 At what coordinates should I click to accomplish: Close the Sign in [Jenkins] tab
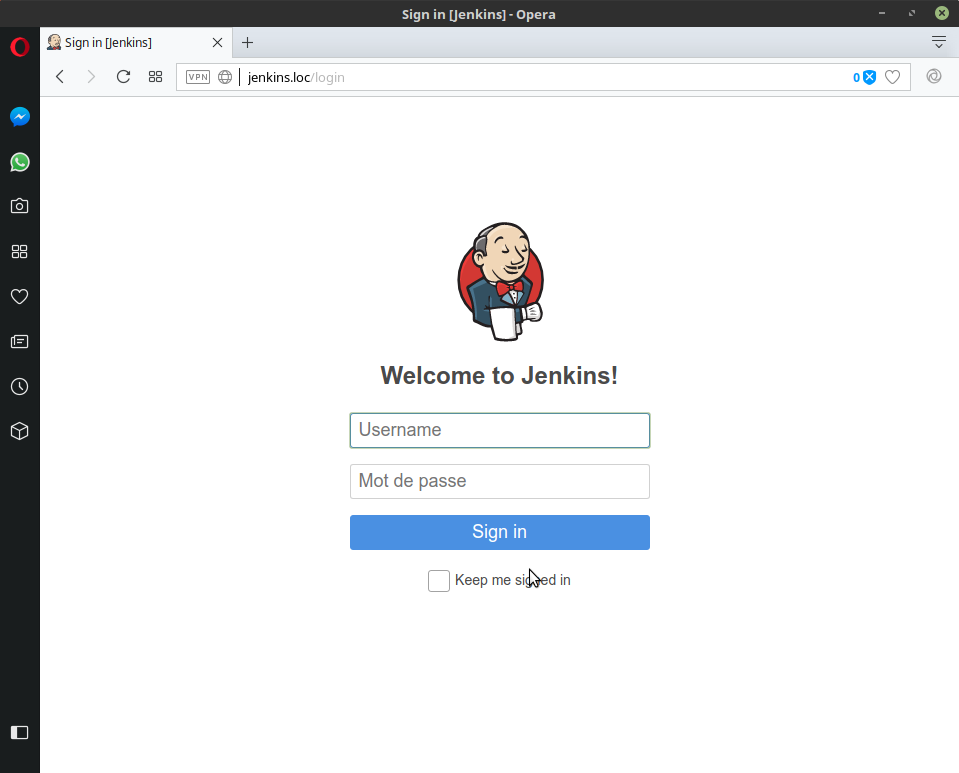(217, 43)
